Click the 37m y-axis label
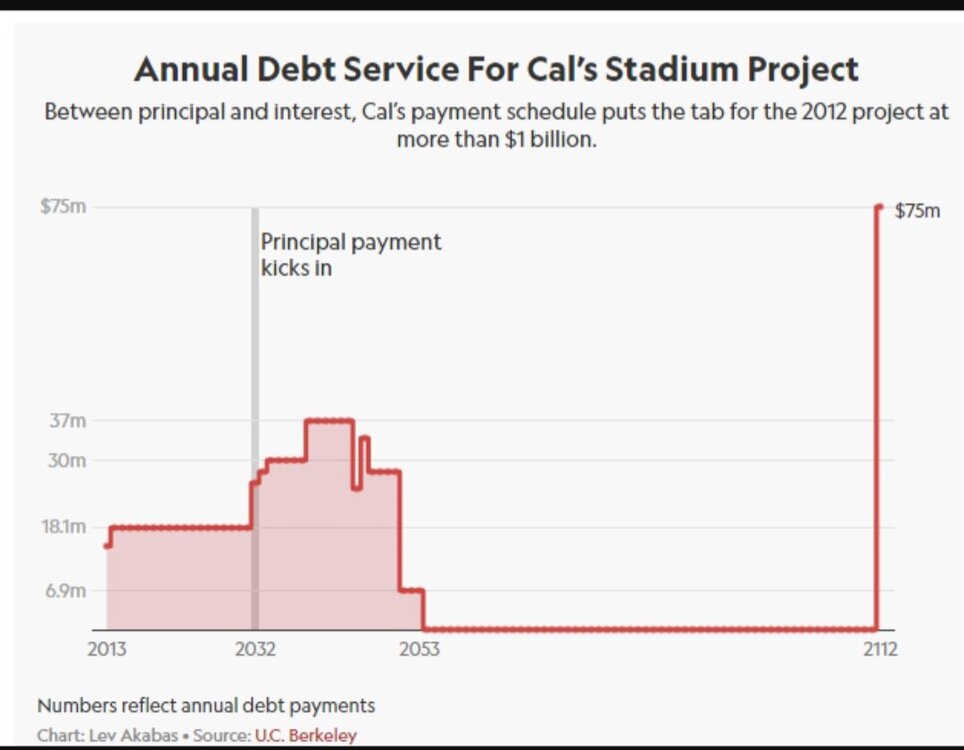964x750 pixels. tap(68, 420)
